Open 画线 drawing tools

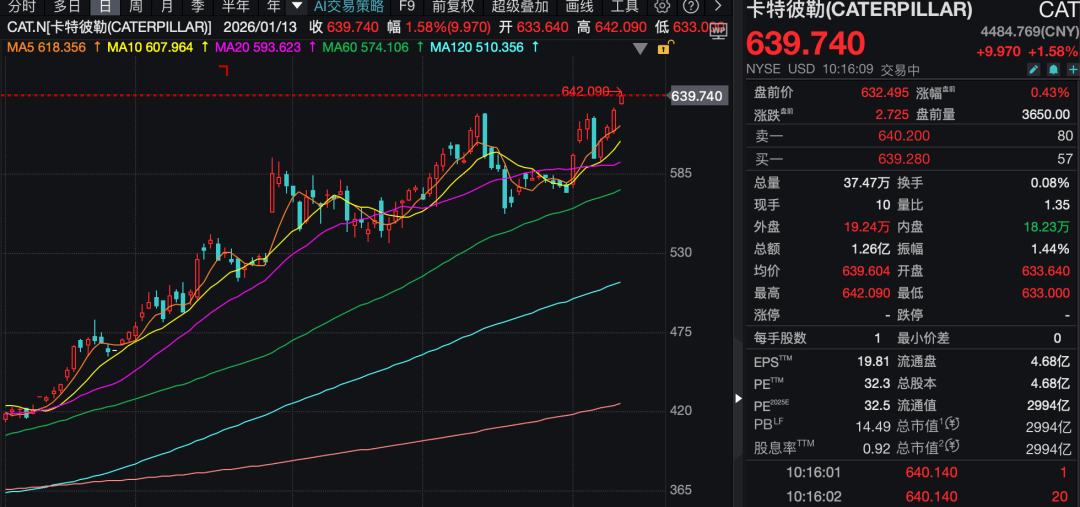(580, 5)
